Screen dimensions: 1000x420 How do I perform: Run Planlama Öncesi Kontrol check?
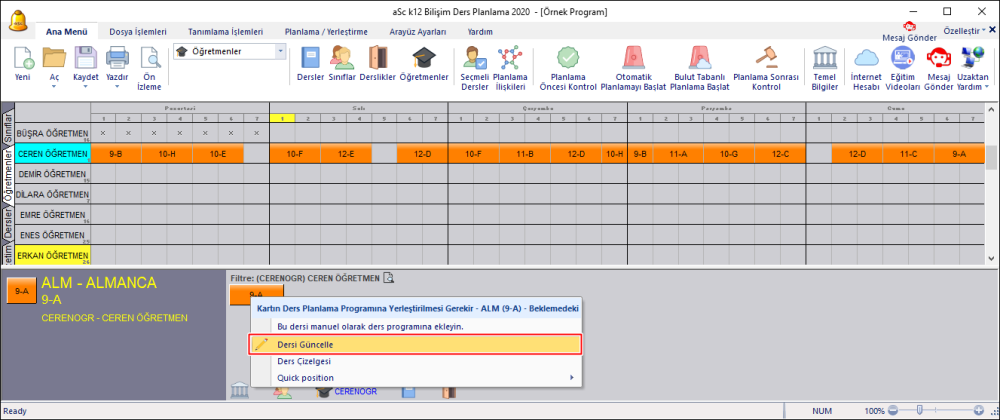pyautogui.click(x=568, y=58)
